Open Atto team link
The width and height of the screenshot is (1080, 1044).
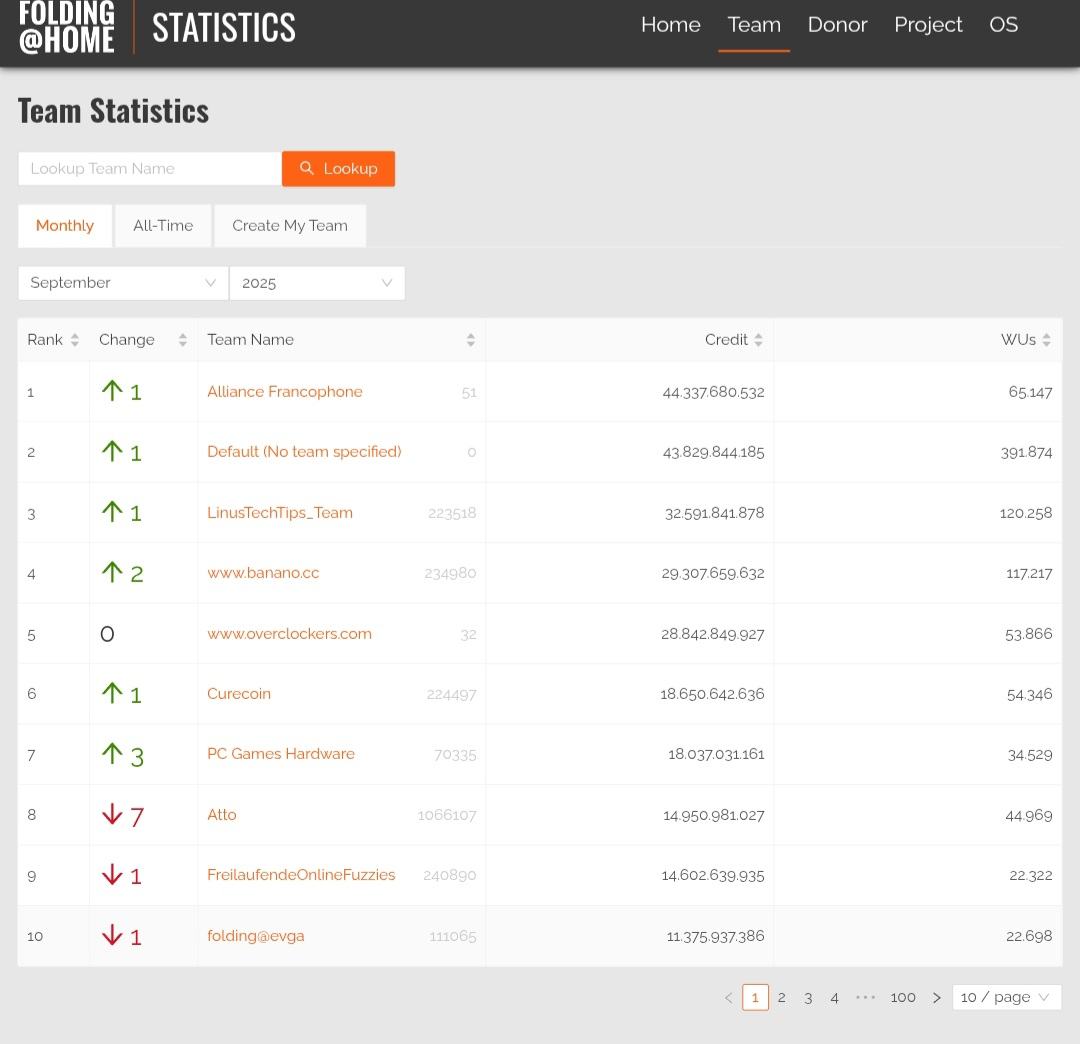tap(222, 815)
